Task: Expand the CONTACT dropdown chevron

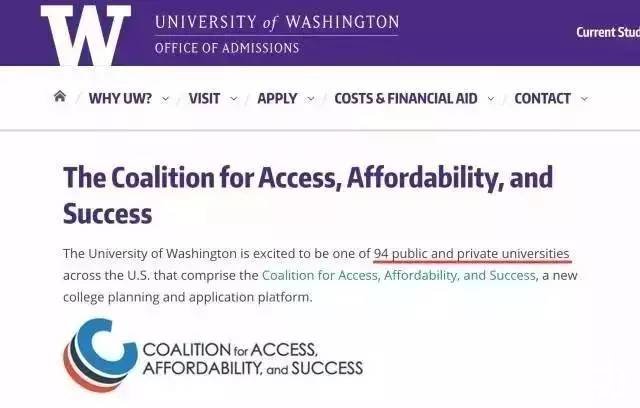Action: click(x=585, y=98)
